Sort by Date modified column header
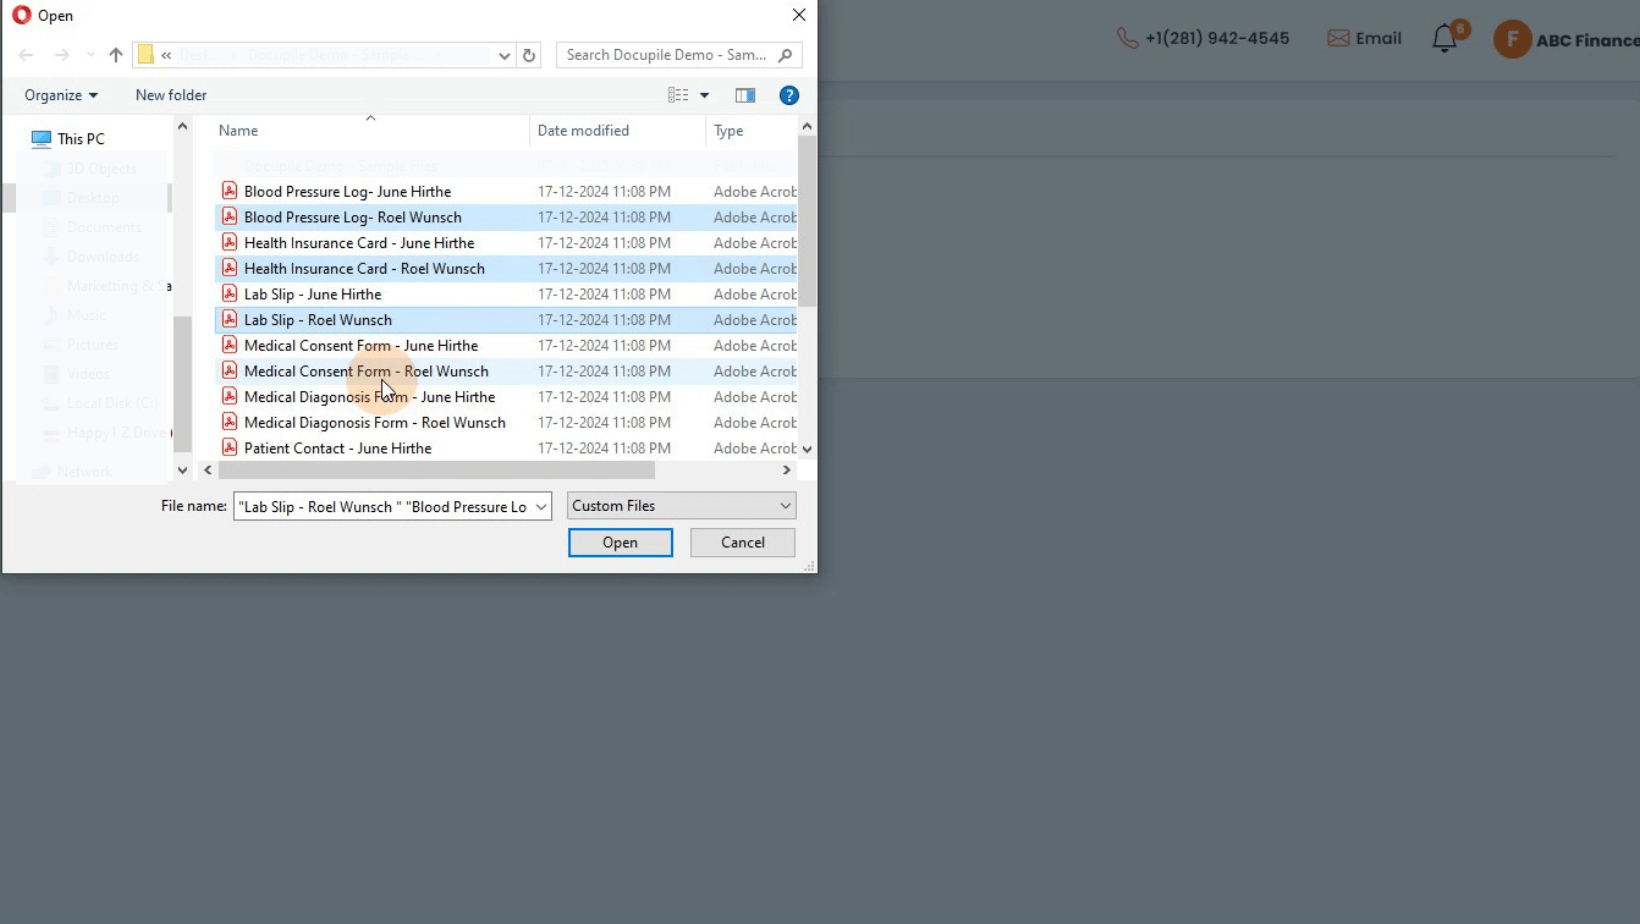Viewport: 1640px width, 924px height. pyautogui.click(x=583, y=131)
